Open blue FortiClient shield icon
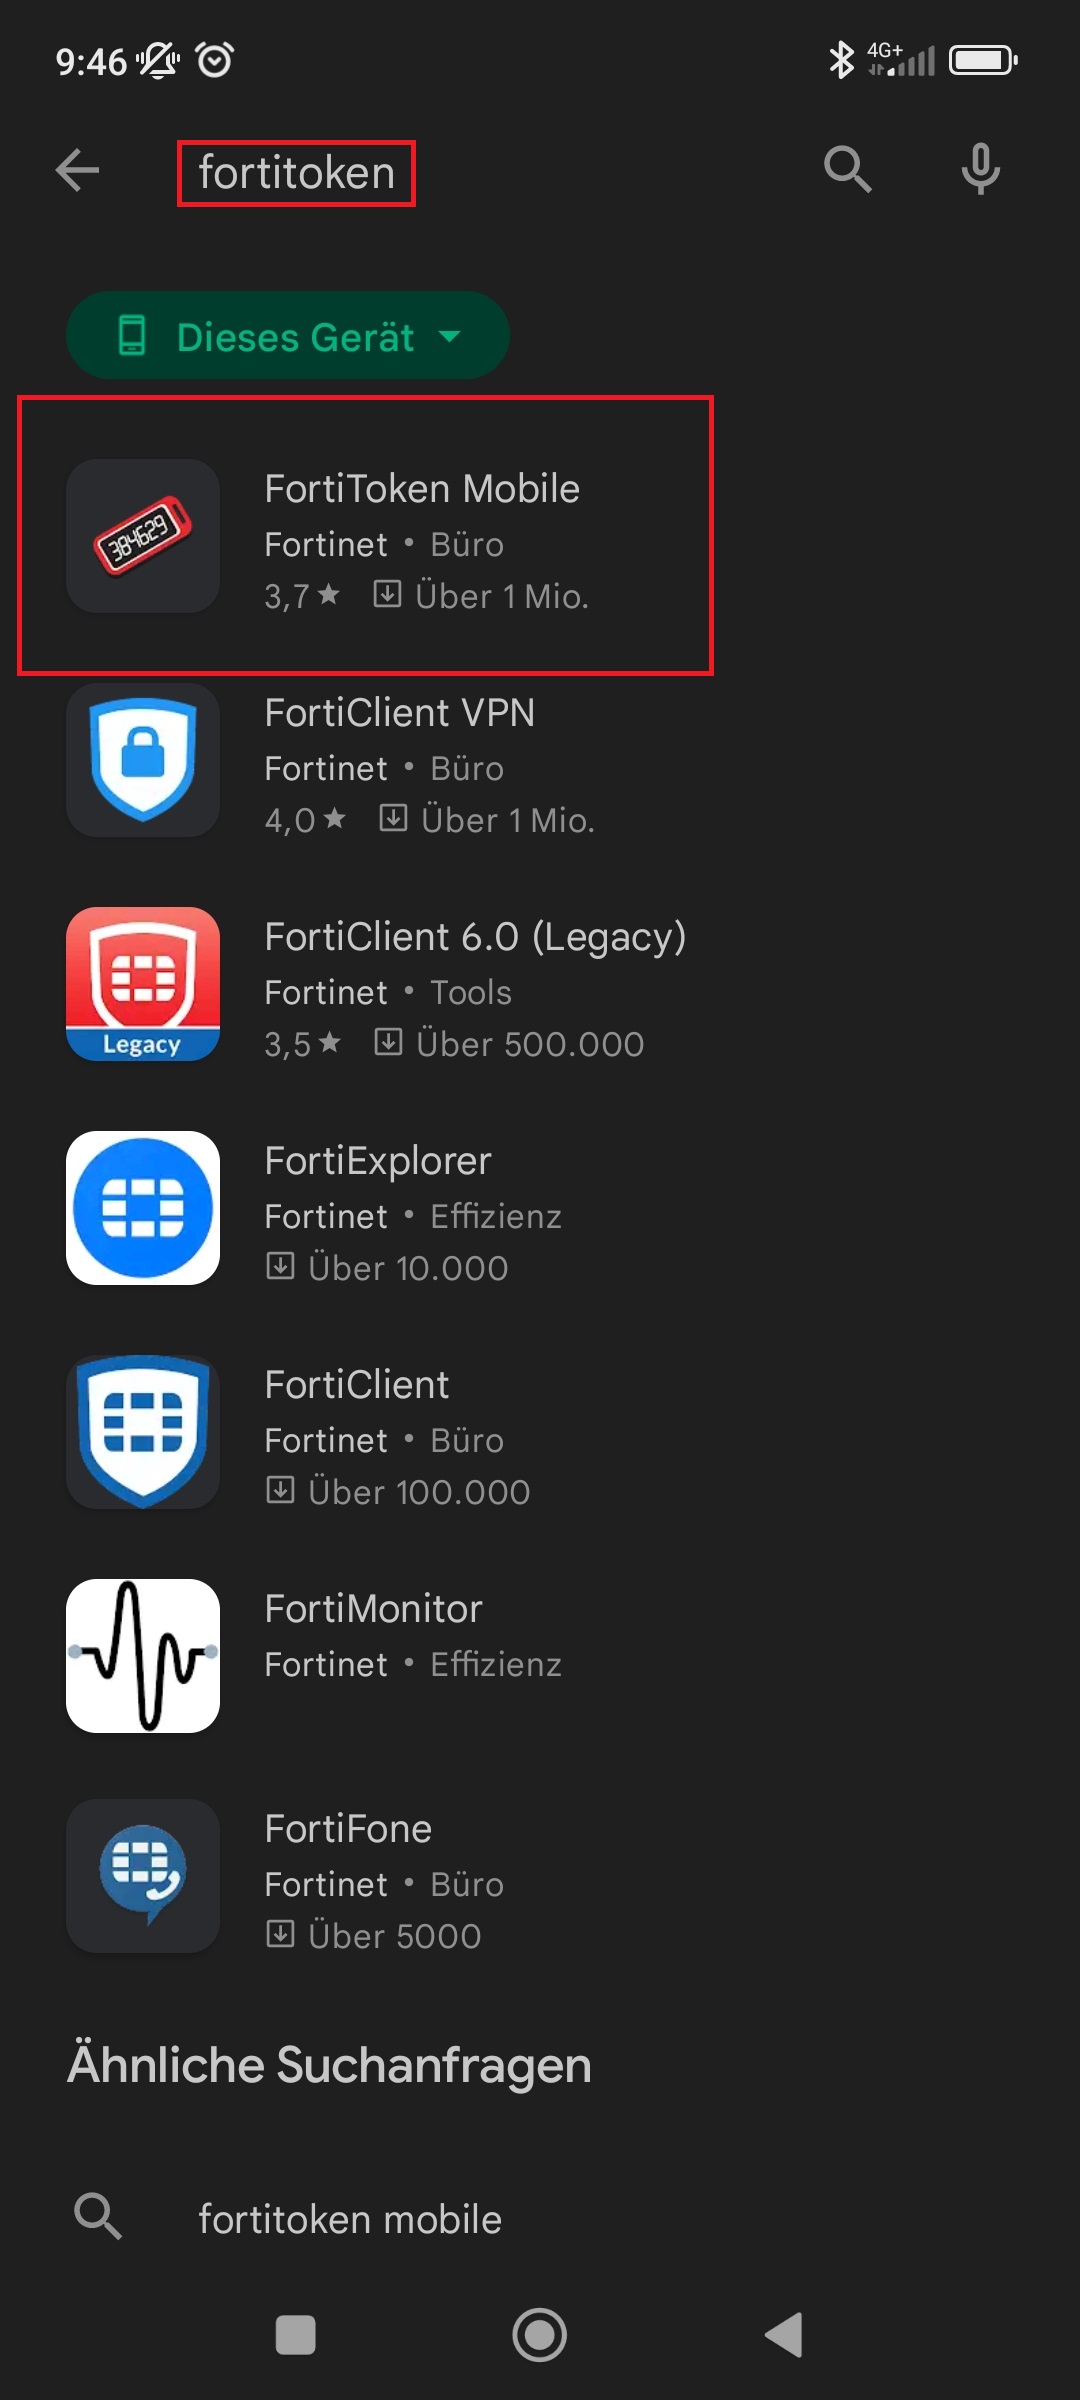 pyautogui.click(x=143, y=1432)
